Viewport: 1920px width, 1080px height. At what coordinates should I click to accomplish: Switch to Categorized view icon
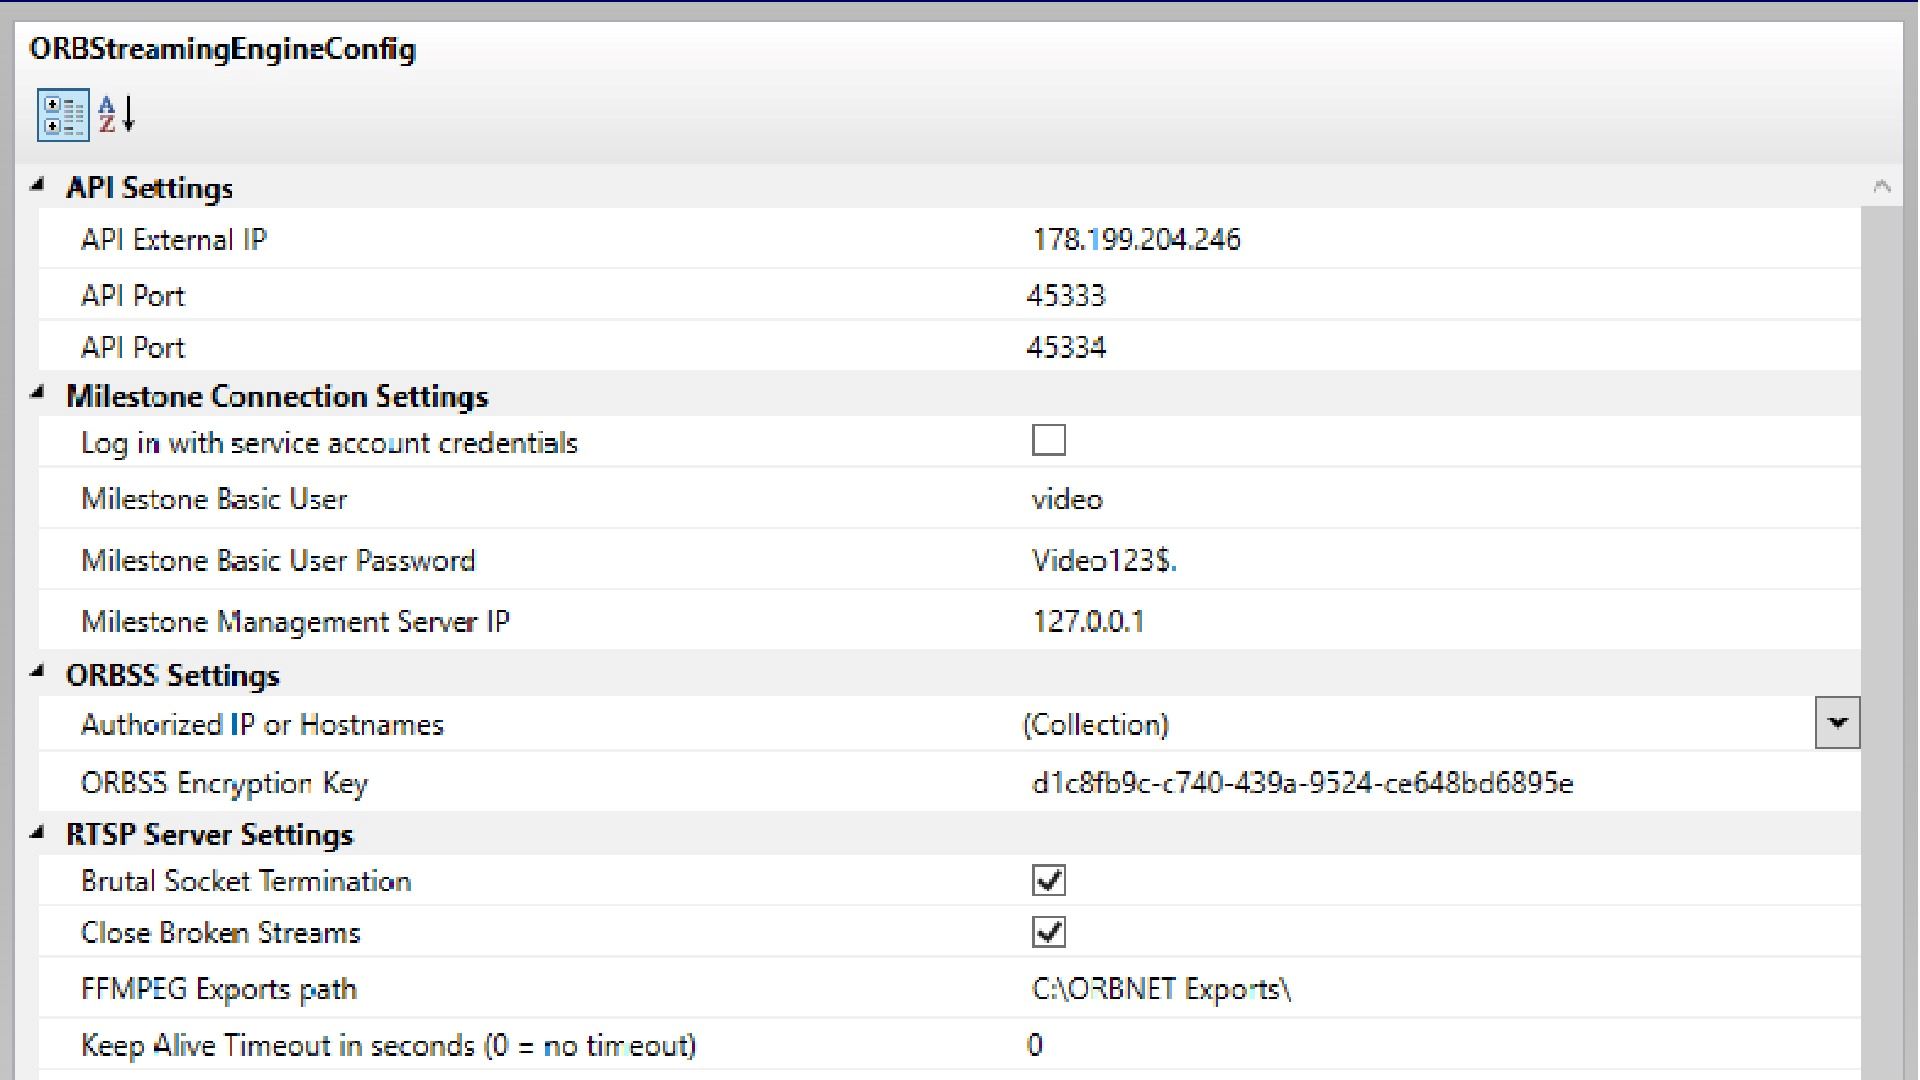63,115
